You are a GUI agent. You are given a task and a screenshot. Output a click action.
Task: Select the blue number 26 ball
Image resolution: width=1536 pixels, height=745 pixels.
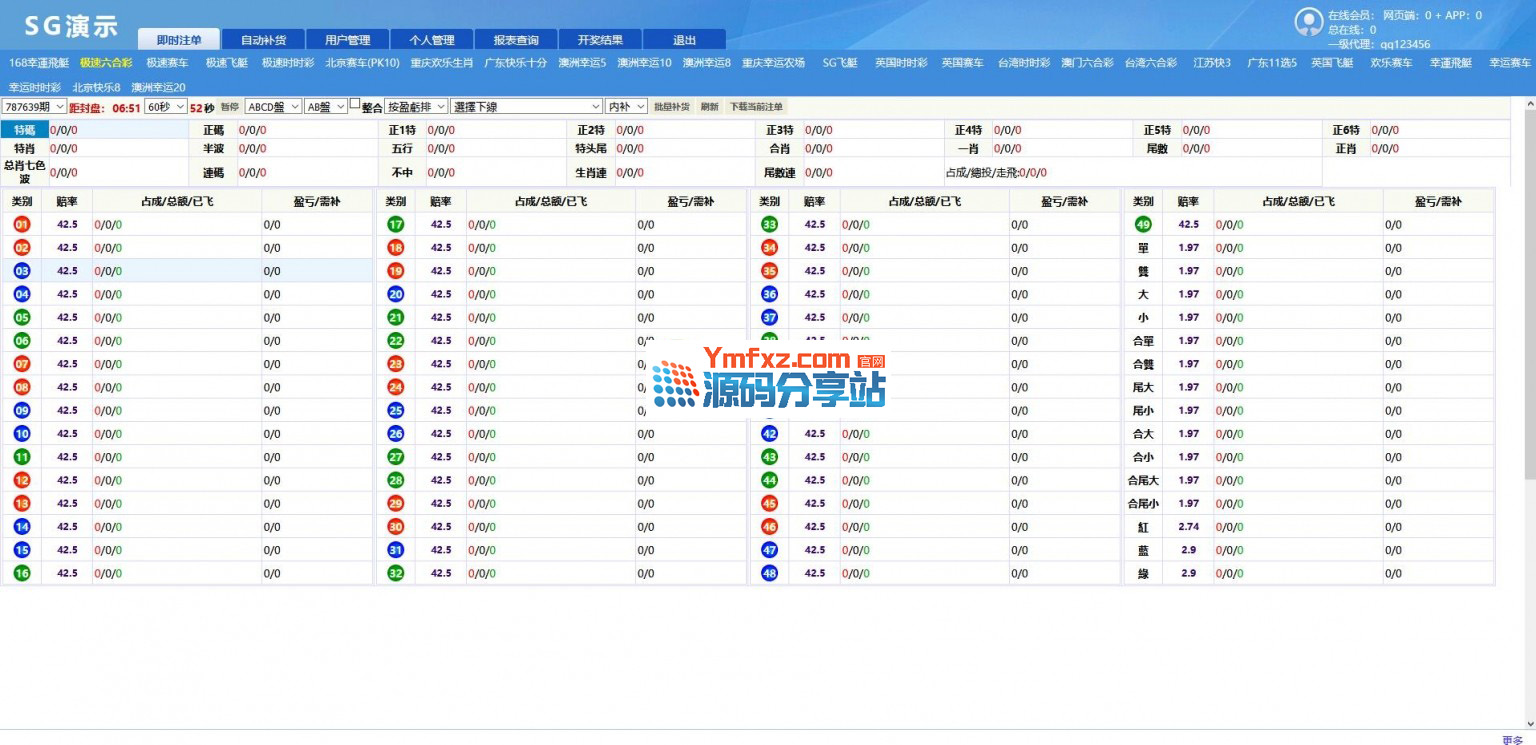[x=396, y=434]
